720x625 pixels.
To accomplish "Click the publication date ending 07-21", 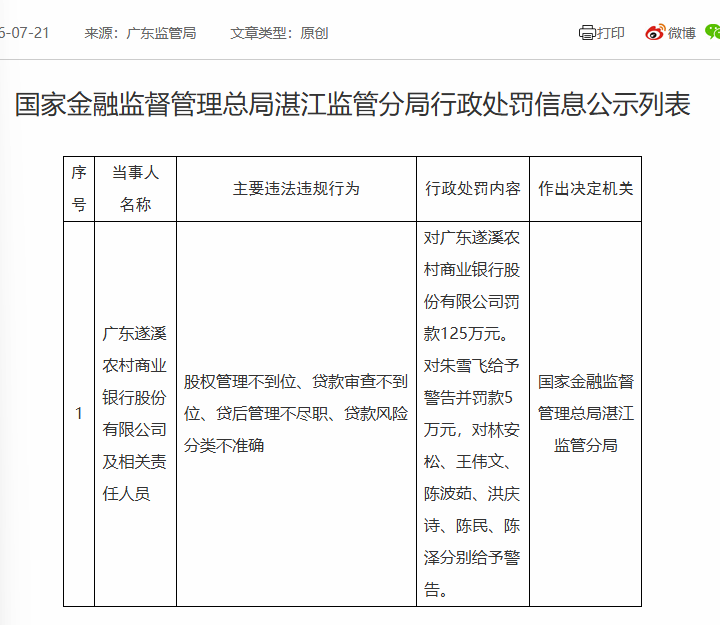I will [x=24, y=33].
